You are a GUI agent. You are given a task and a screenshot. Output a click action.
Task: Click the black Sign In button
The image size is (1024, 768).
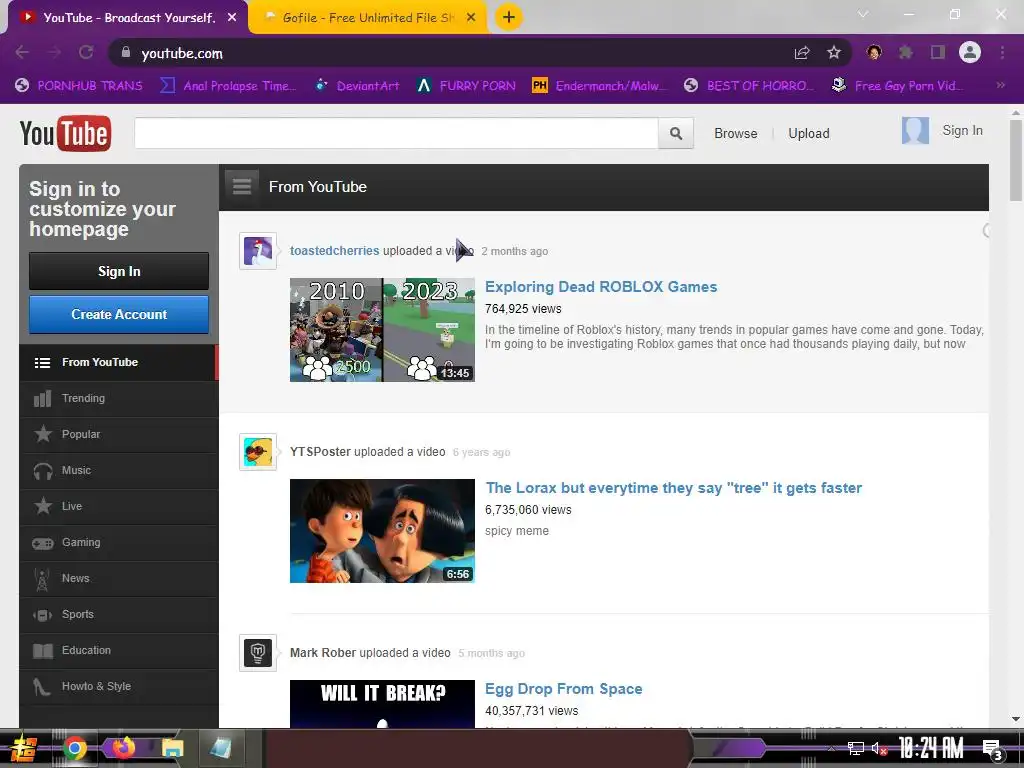click(x=119, y=271)
